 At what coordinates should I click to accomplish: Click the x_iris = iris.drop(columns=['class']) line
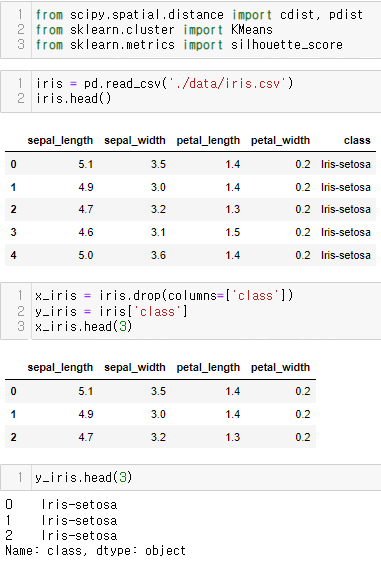pos(164,296)
